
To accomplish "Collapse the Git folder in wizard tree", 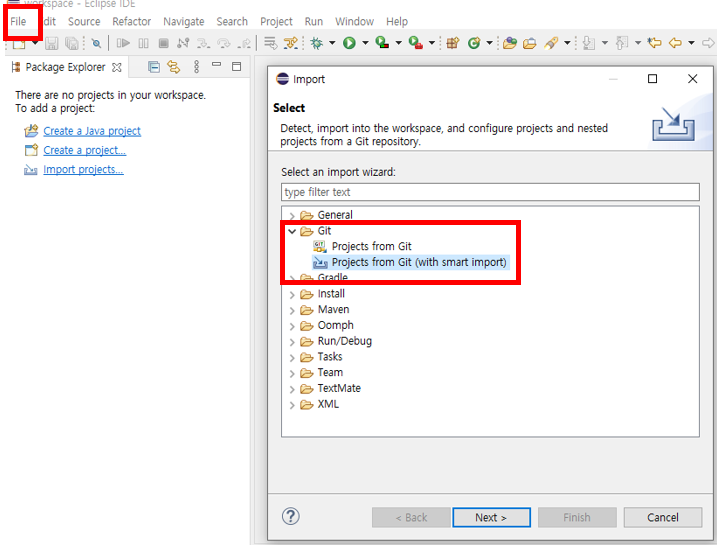I will pyautogui.click(x=292, y=231).
